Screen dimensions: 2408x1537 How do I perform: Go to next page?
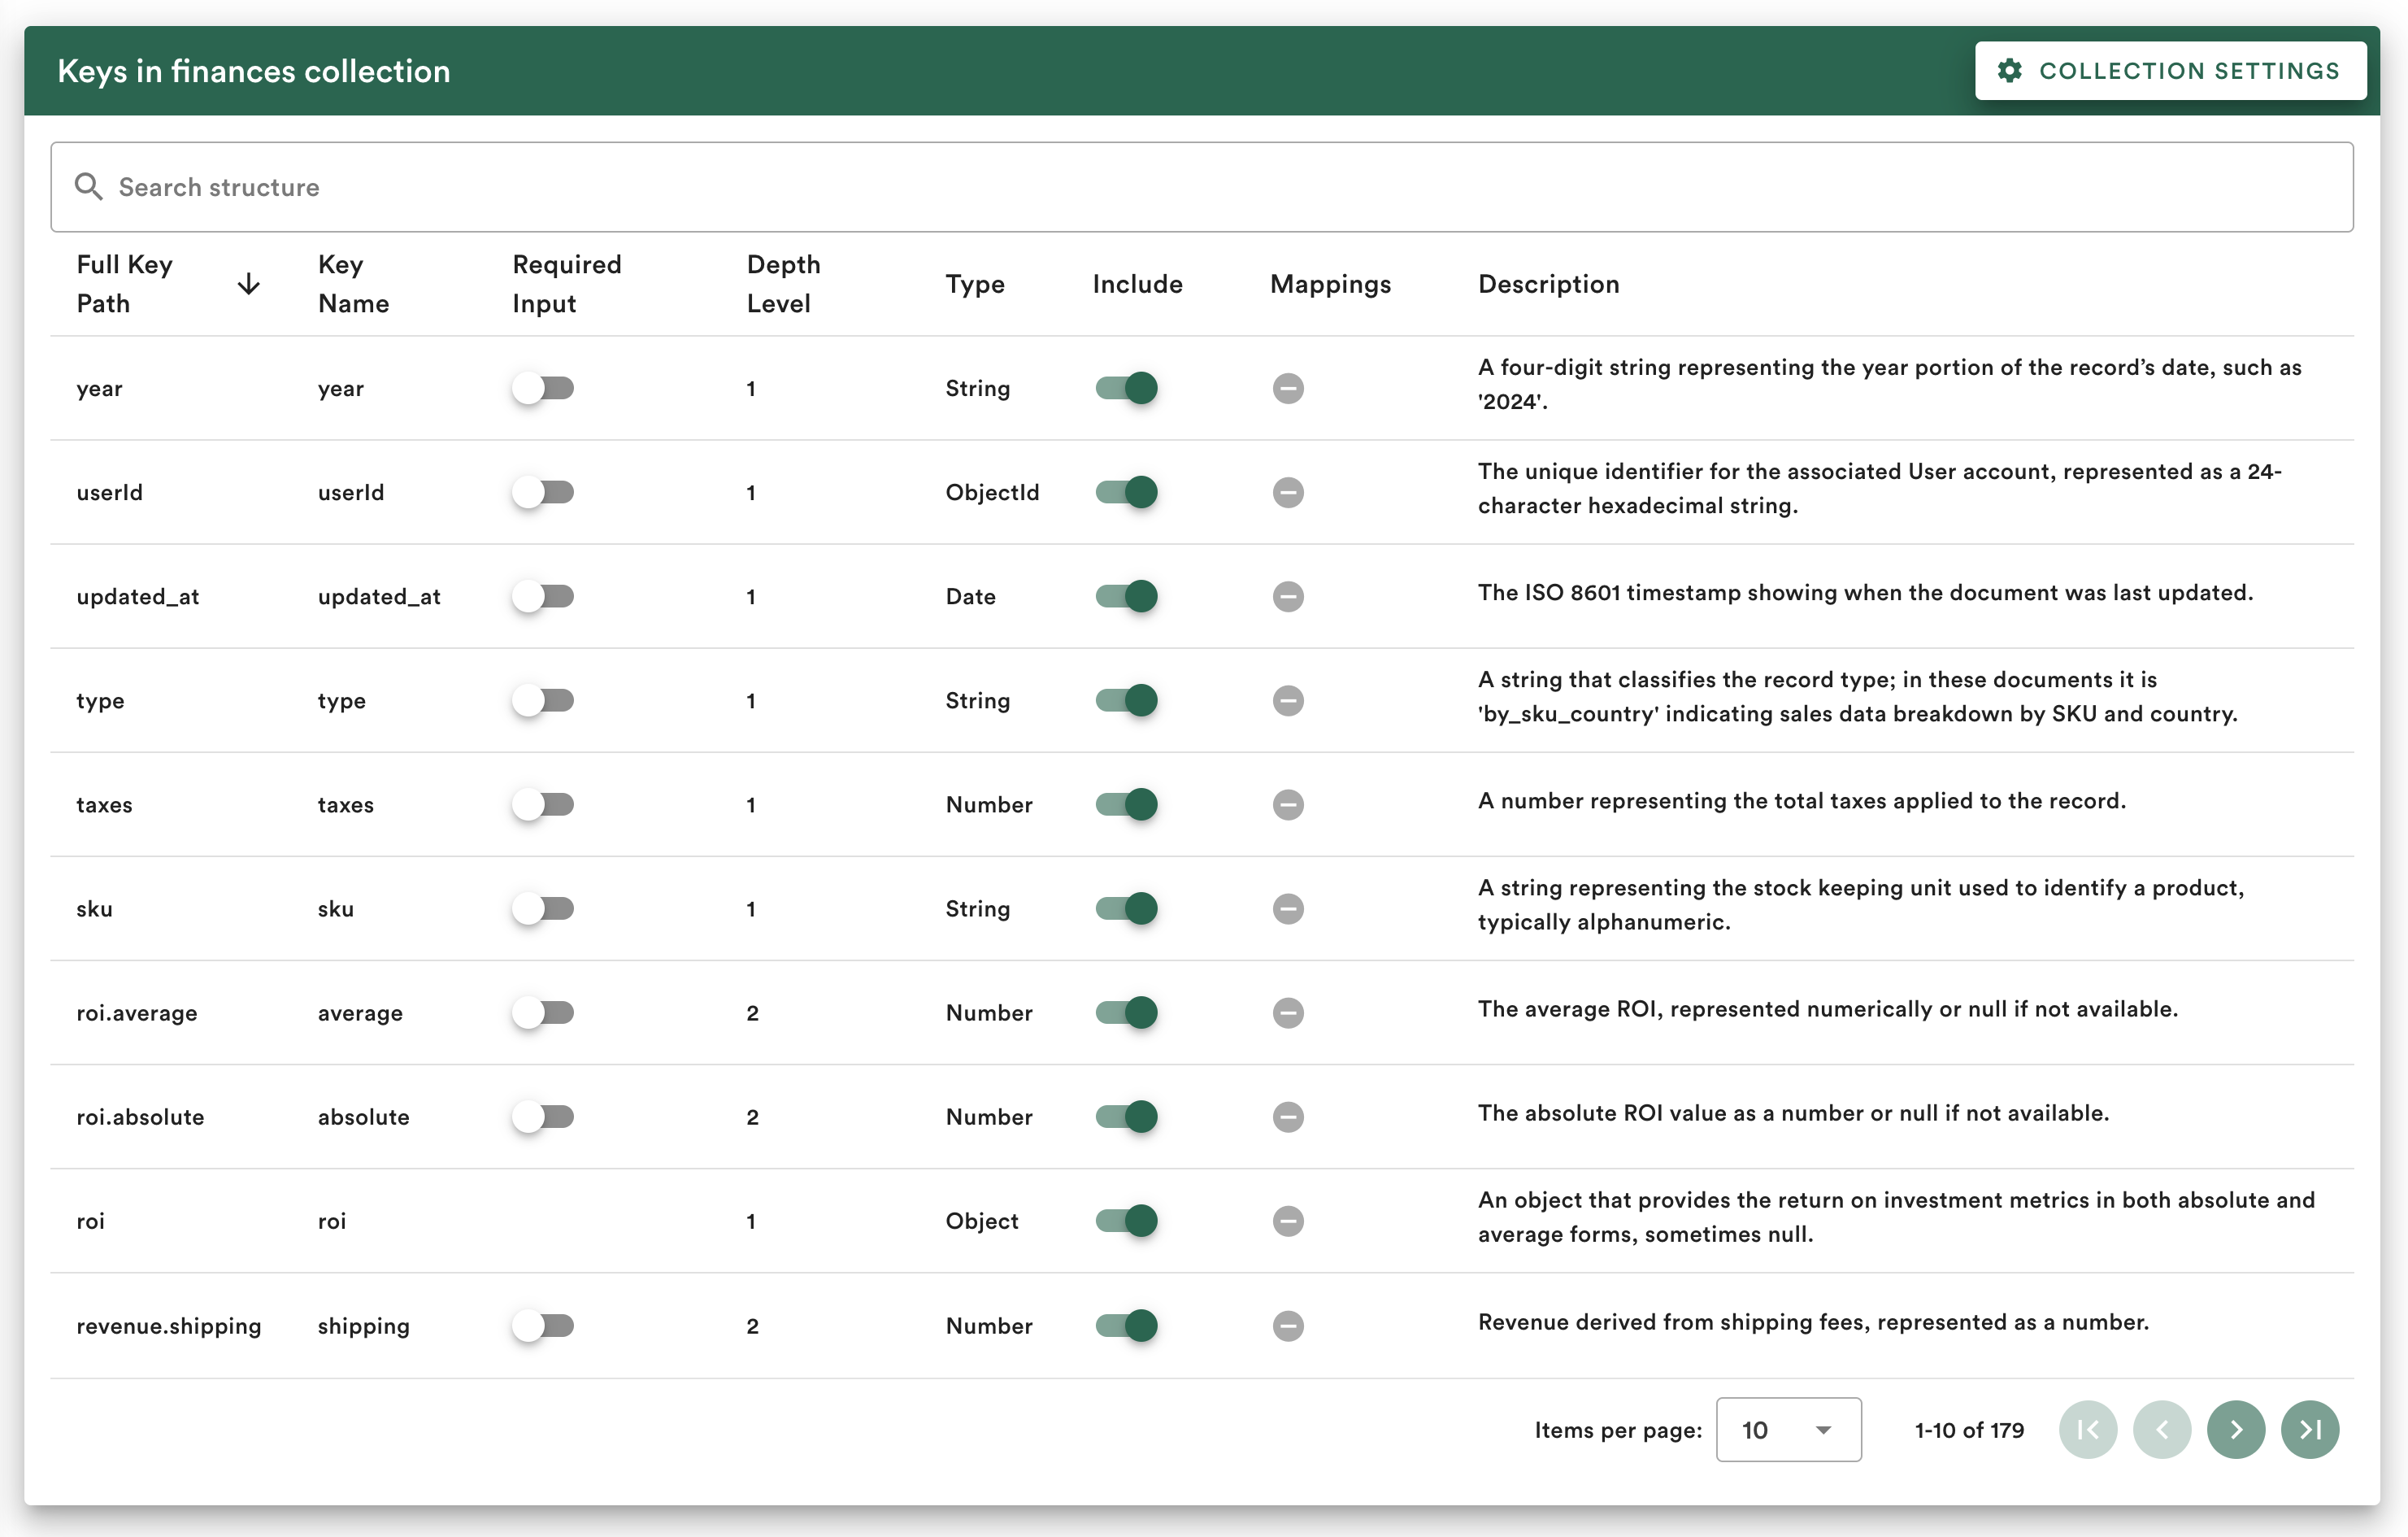click(2236, 1429)
